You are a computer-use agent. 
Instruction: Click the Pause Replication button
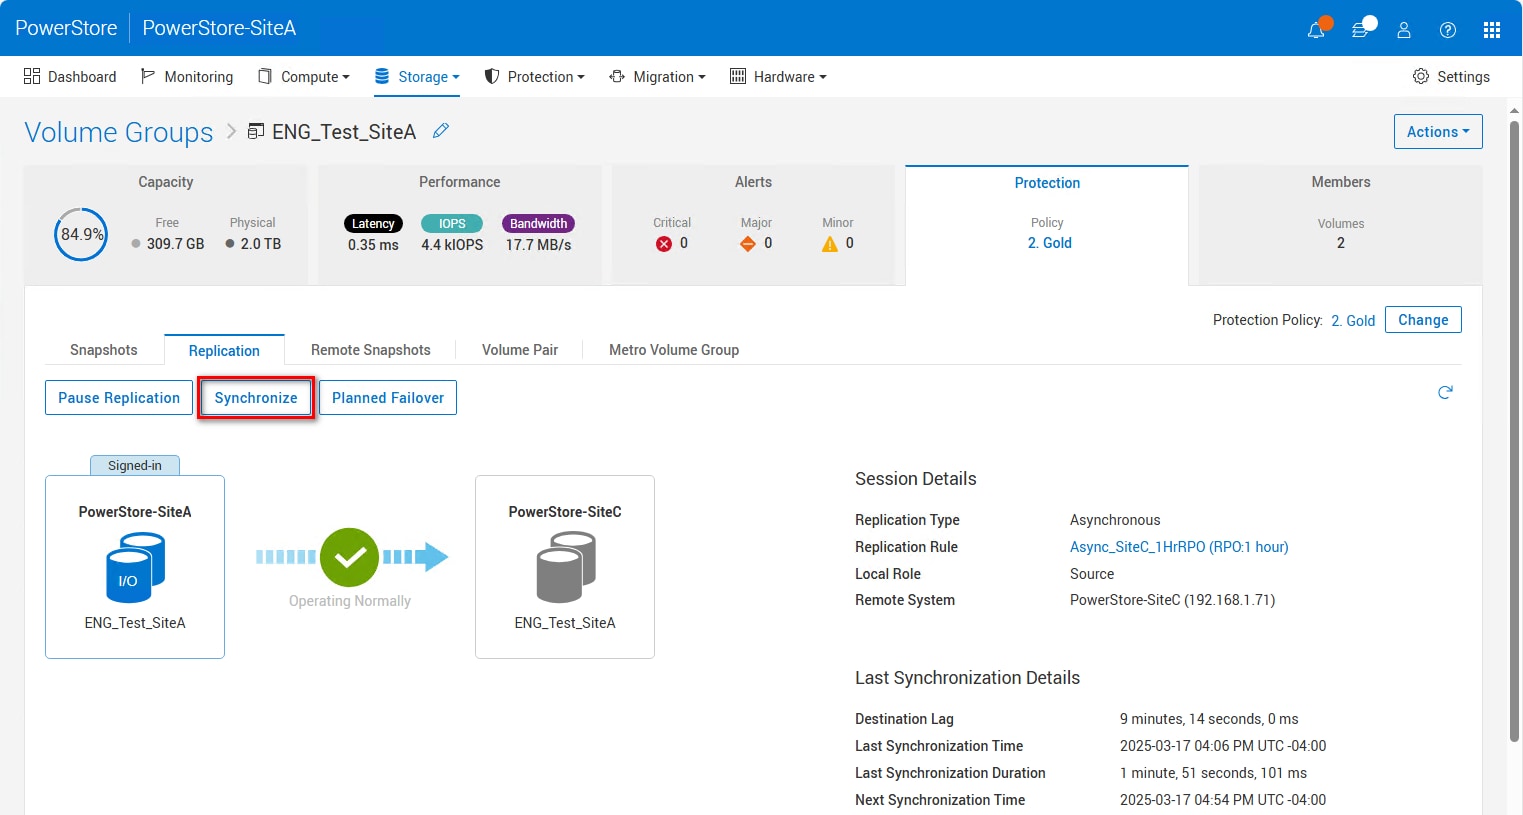coord(119,397)
